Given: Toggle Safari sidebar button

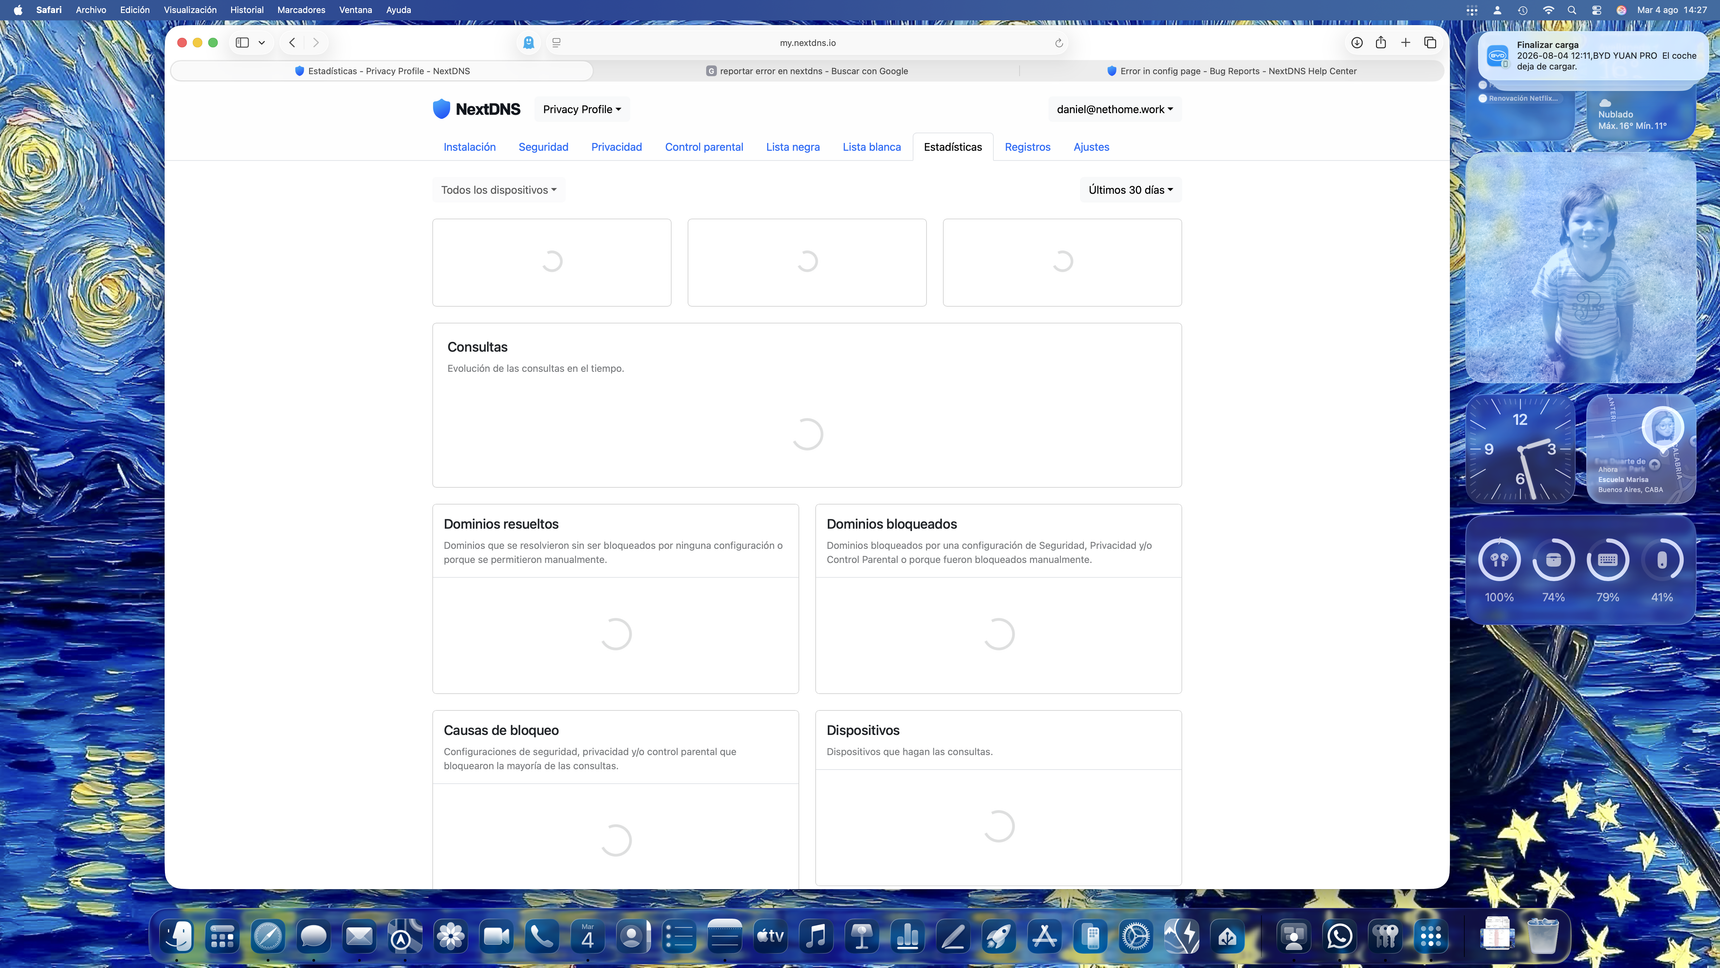Looking at the screenshot, I should 242,43.
